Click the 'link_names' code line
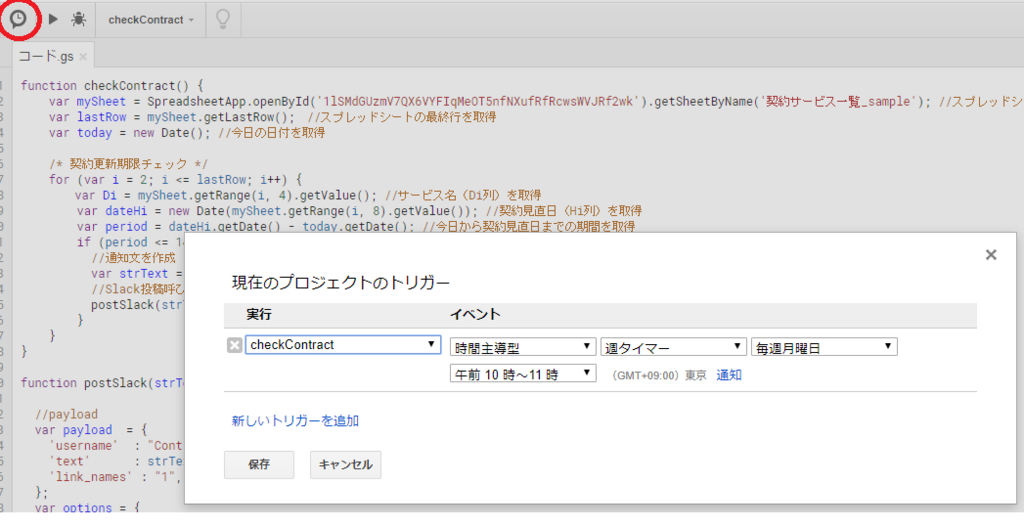This screenshot has height=528, width=1024. [x=115, y=477]
